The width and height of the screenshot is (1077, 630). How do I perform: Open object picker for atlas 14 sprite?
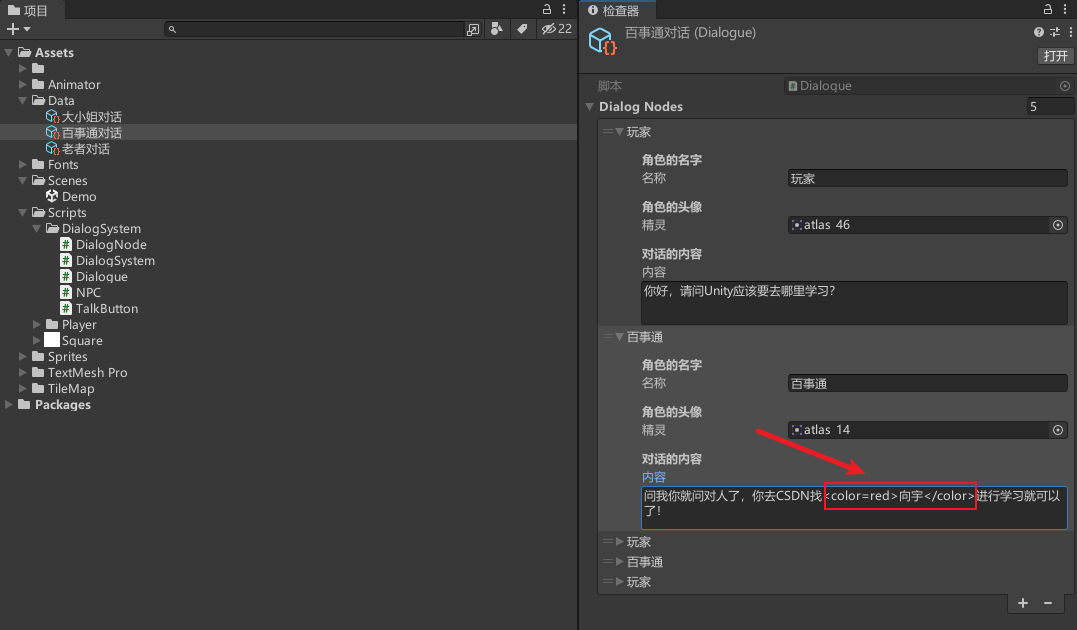click(1058, 429)
